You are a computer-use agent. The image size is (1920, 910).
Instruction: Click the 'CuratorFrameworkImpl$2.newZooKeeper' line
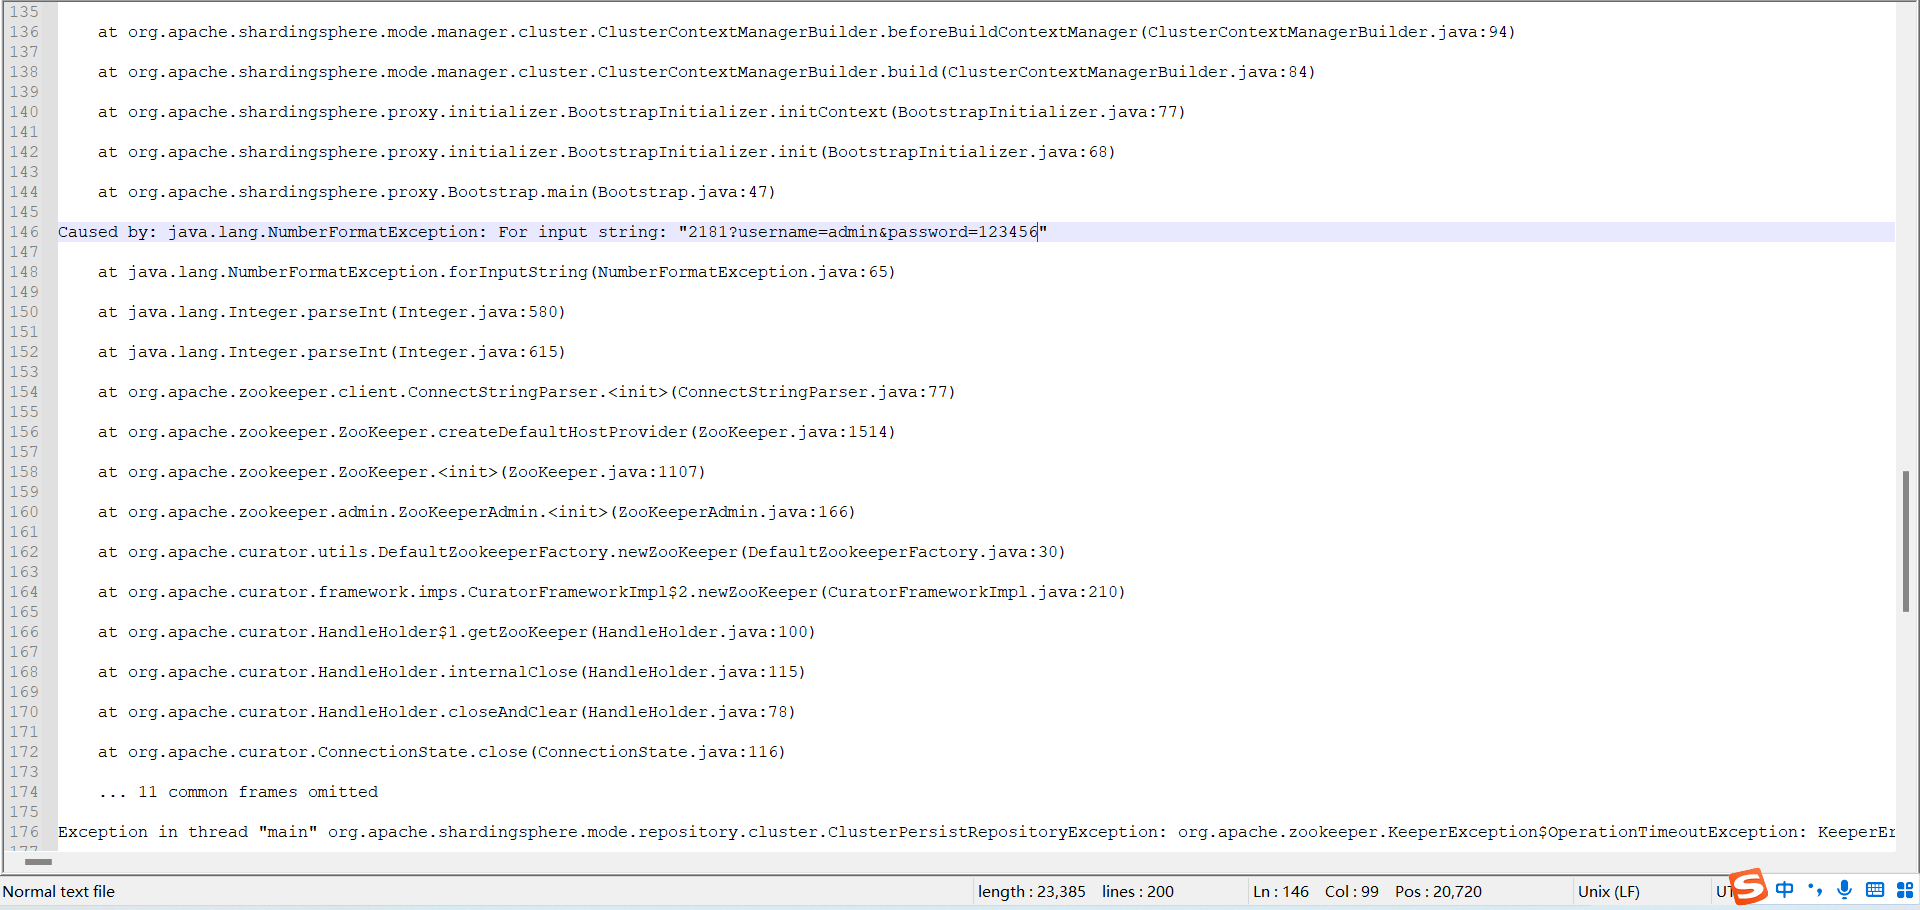pyautogui.click(x=611, y=592)
